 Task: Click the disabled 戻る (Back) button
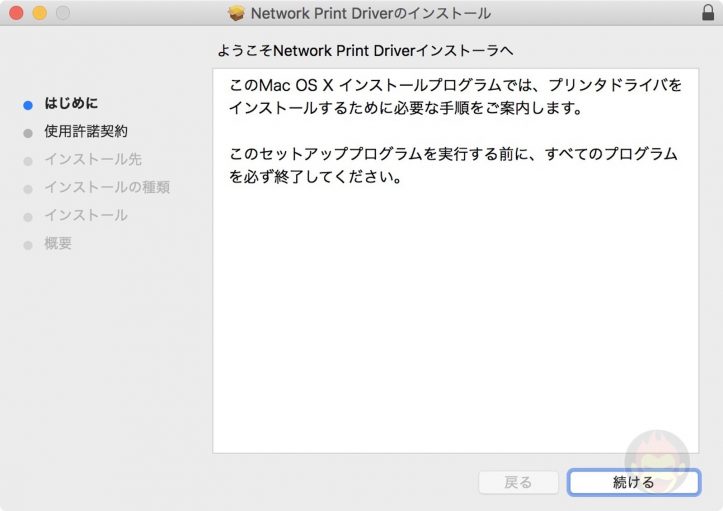pyautogui.click(x=518, y=482)
